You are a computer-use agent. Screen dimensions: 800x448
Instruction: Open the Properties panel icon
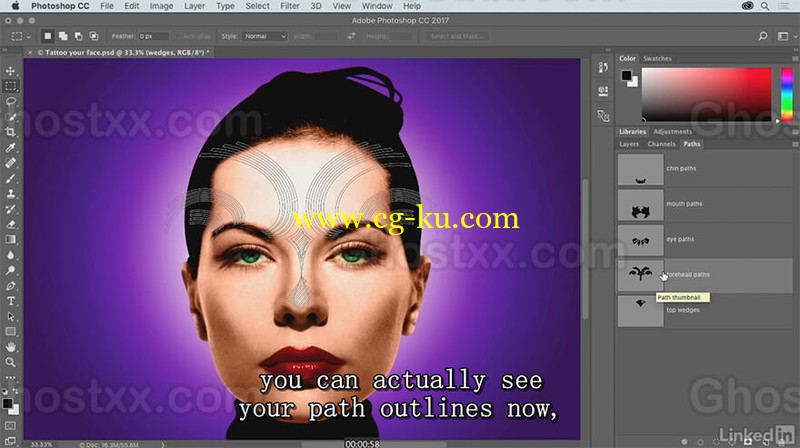point(603,91)
